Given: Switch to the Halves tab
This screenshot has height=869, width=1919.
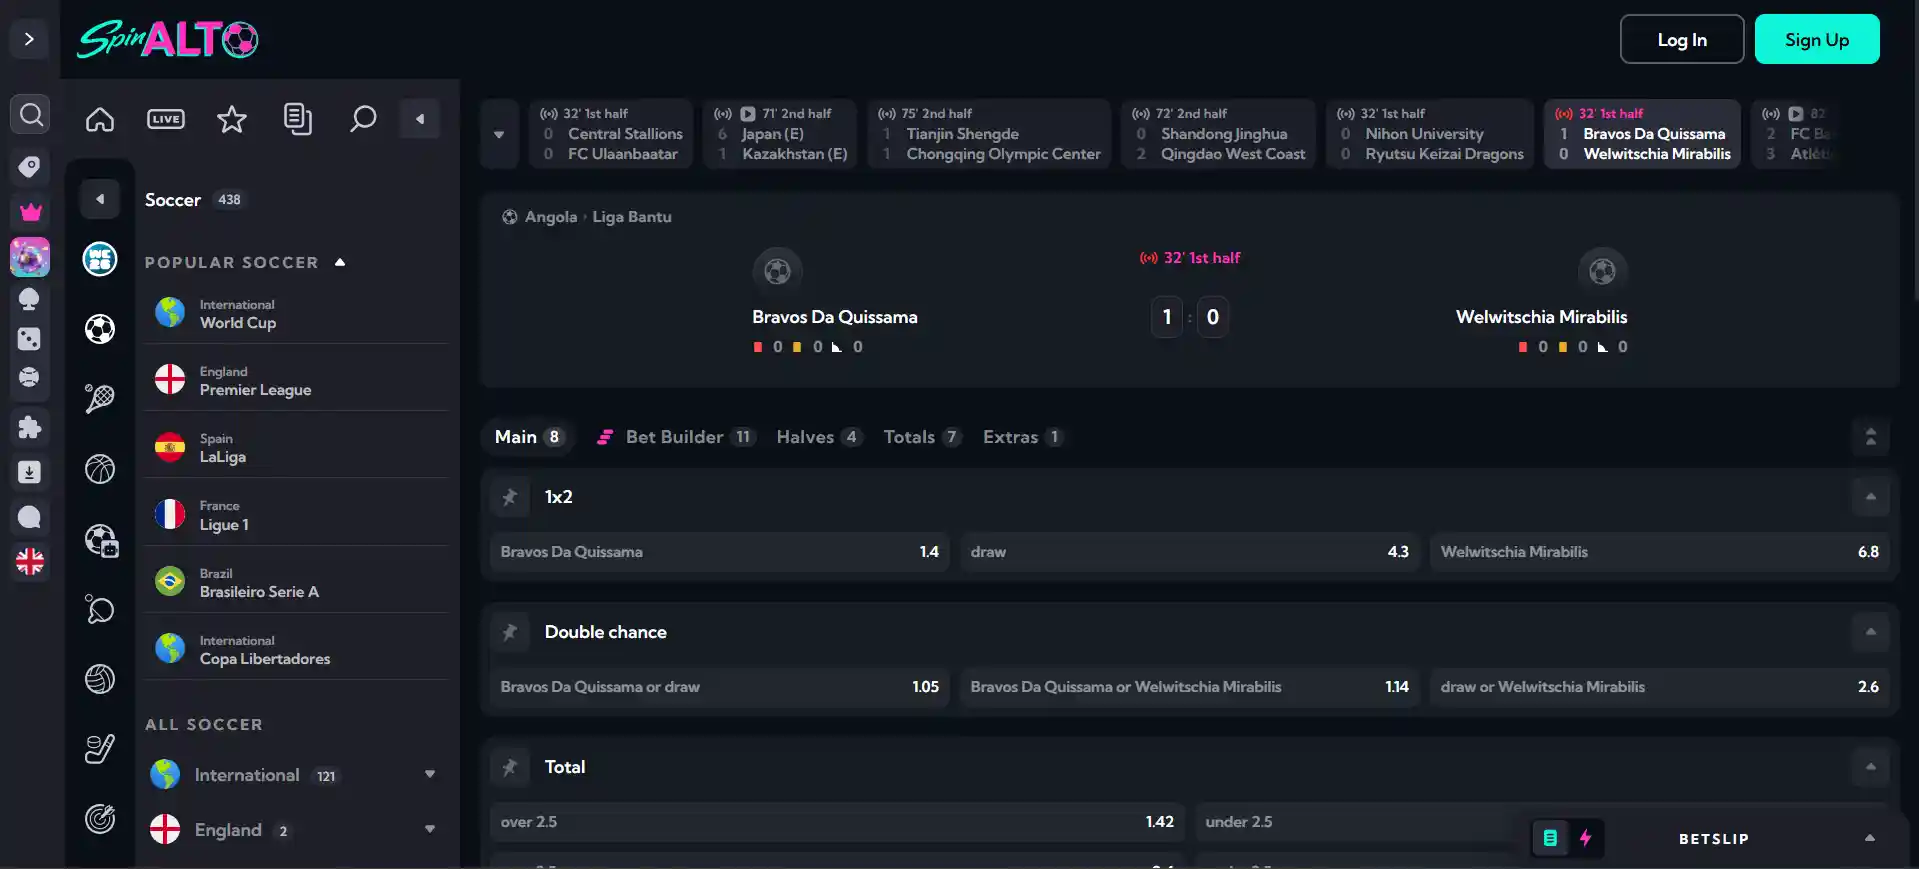Looking at the screenshot, I should coord(819,437).
